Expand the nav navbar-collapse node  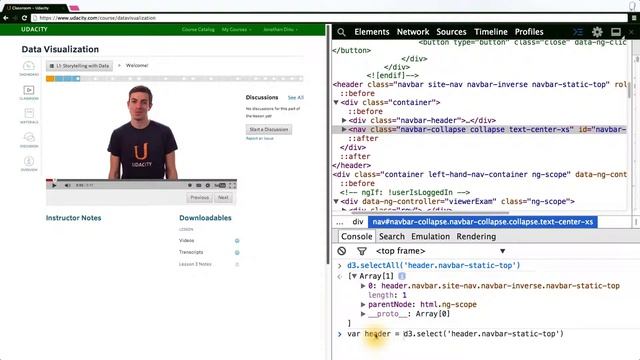click(344, 129)
